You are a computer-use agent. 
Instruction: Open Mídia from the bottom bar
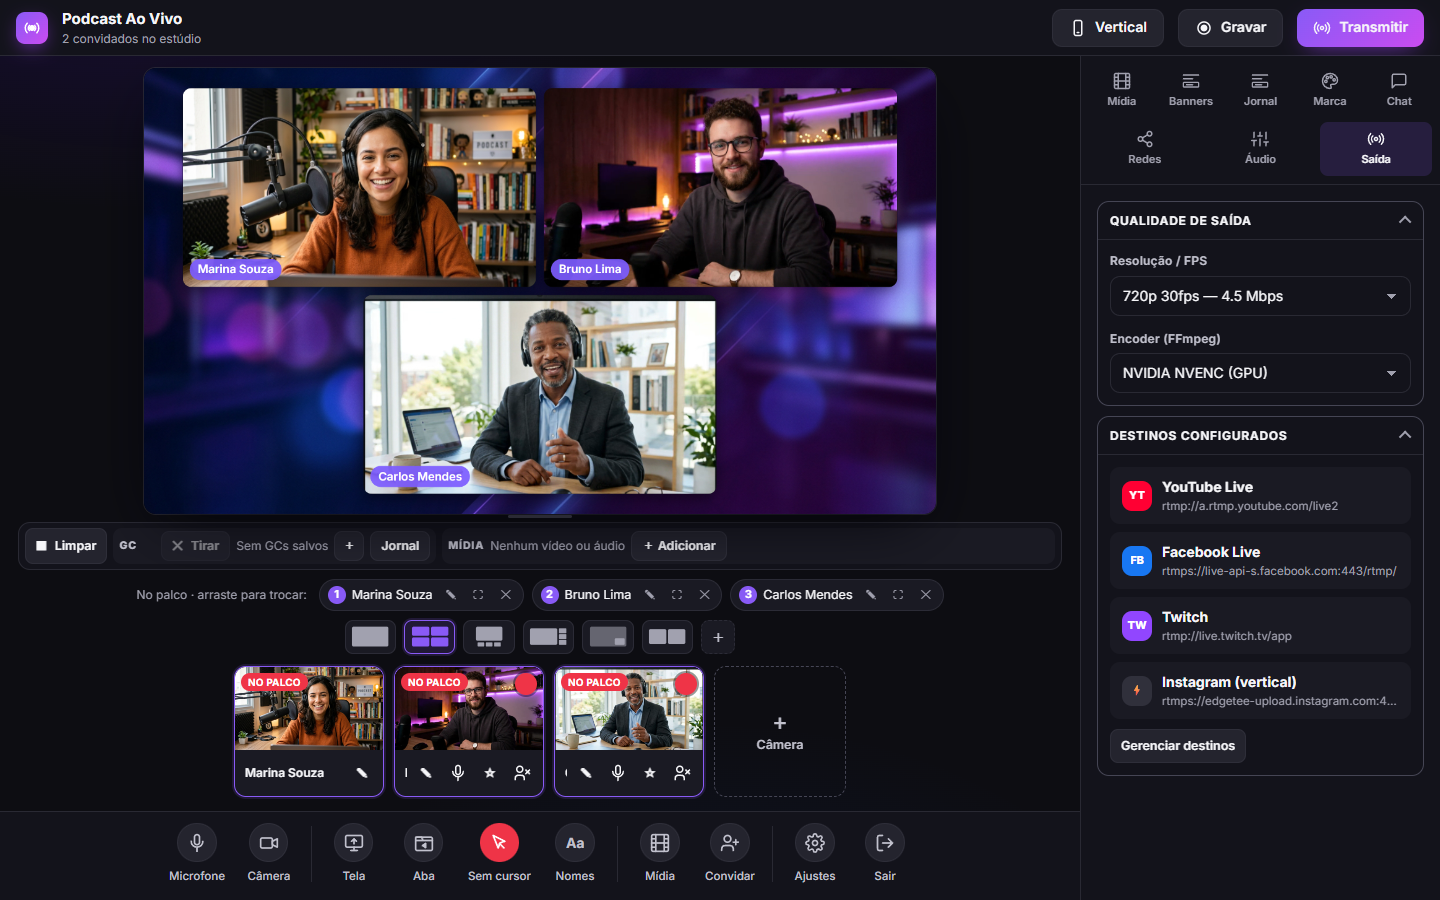click(x=660, y=843)
